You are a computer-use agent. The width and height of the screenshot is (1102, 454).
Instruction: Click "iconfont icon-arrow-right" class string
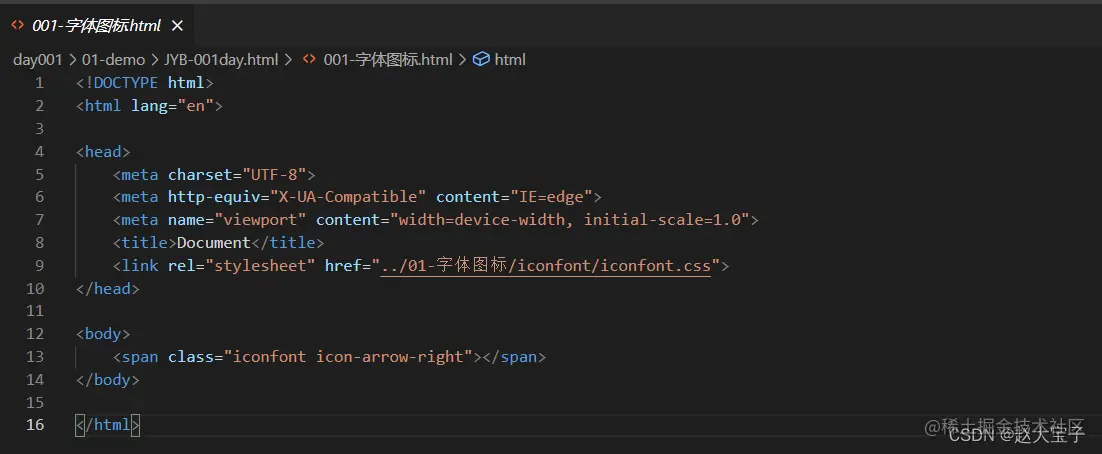click(348, 357)
